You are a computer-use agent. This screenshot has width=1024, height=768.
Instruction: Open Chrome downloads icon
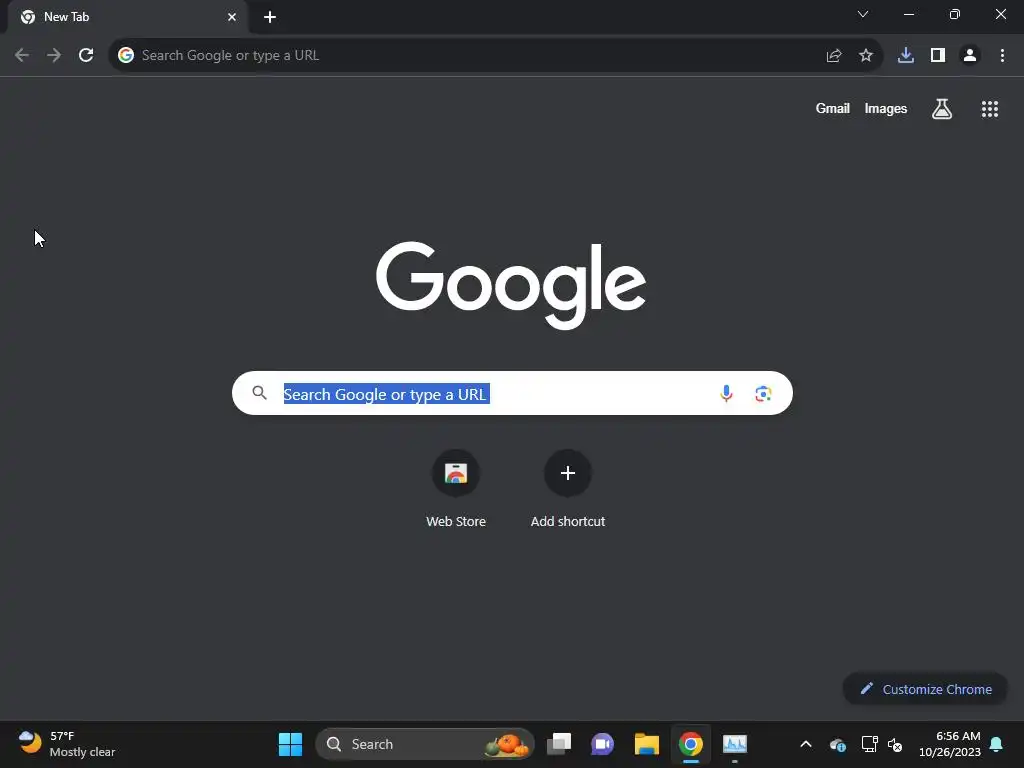906,56
